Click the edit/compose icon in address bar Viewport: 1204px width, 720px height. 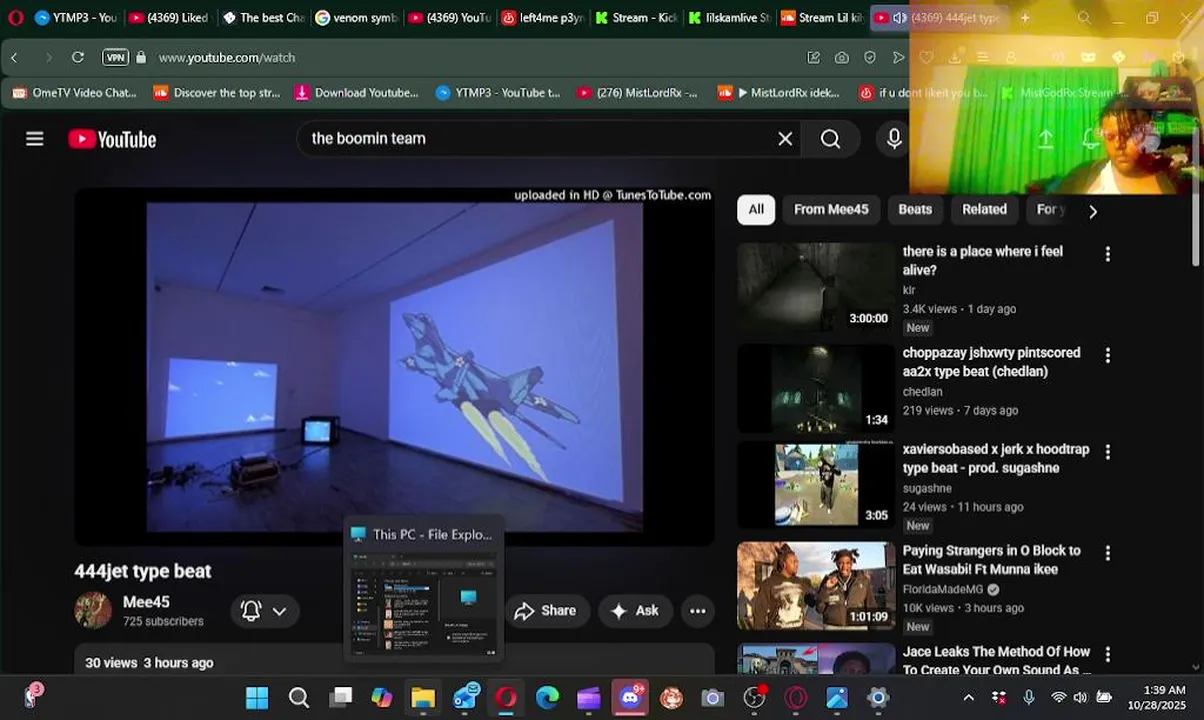tap(814, 58)
